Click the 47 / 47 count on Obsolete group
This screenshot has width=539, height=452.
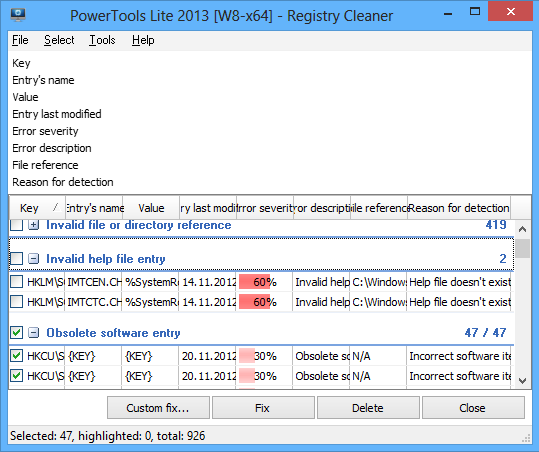pos(485,332)
